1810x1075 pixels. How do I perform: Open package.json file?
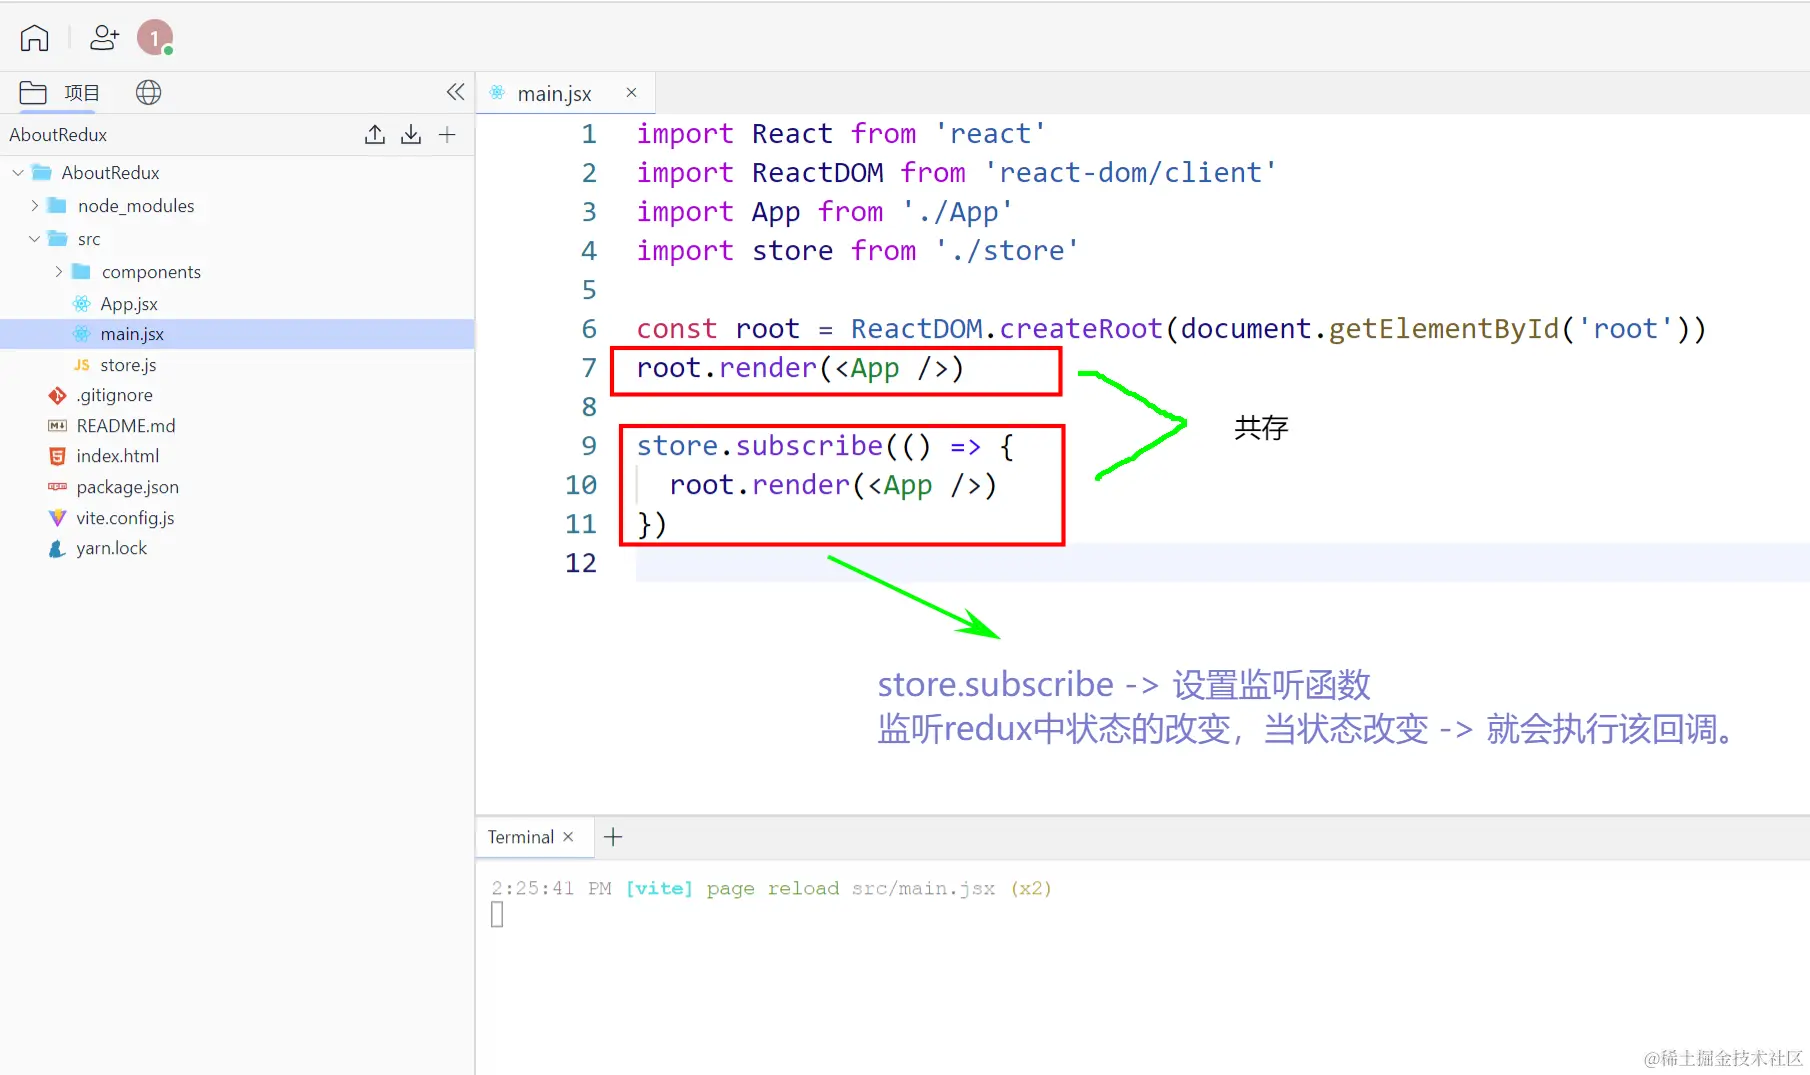click(x=128, y=487)
